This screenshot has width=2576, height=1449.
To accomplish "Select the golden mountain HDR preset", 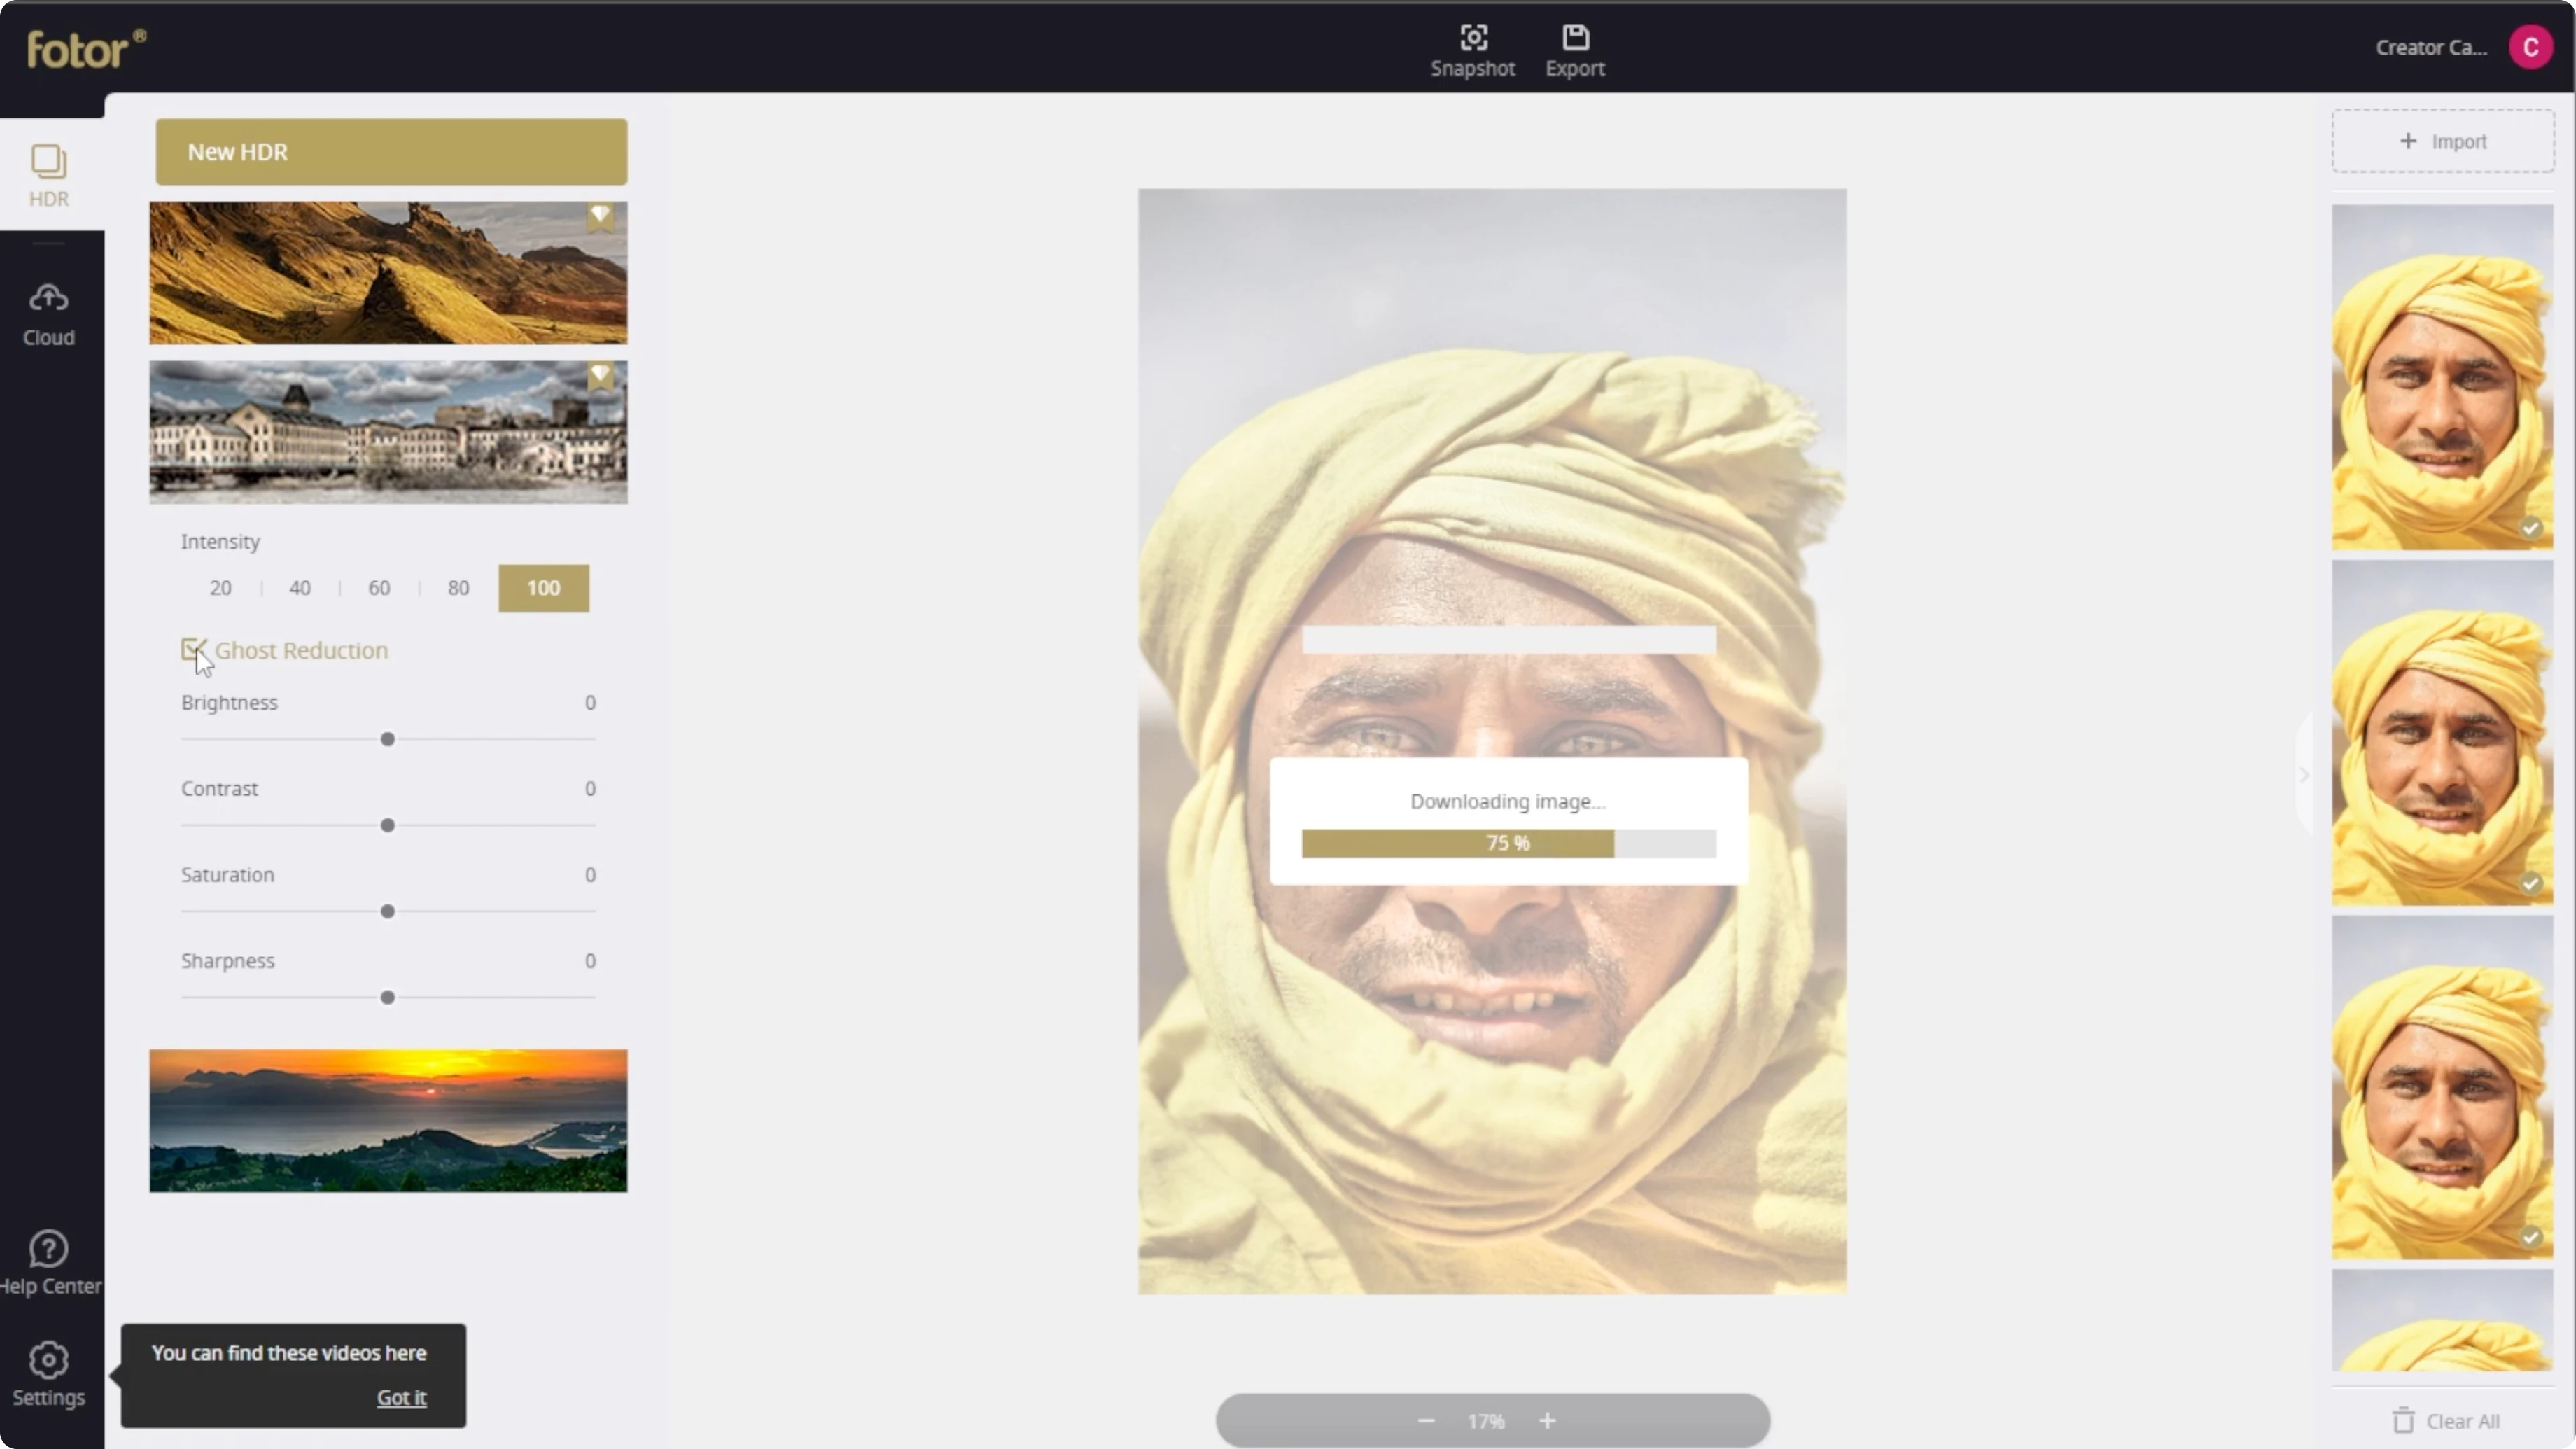I will [388, 273].
